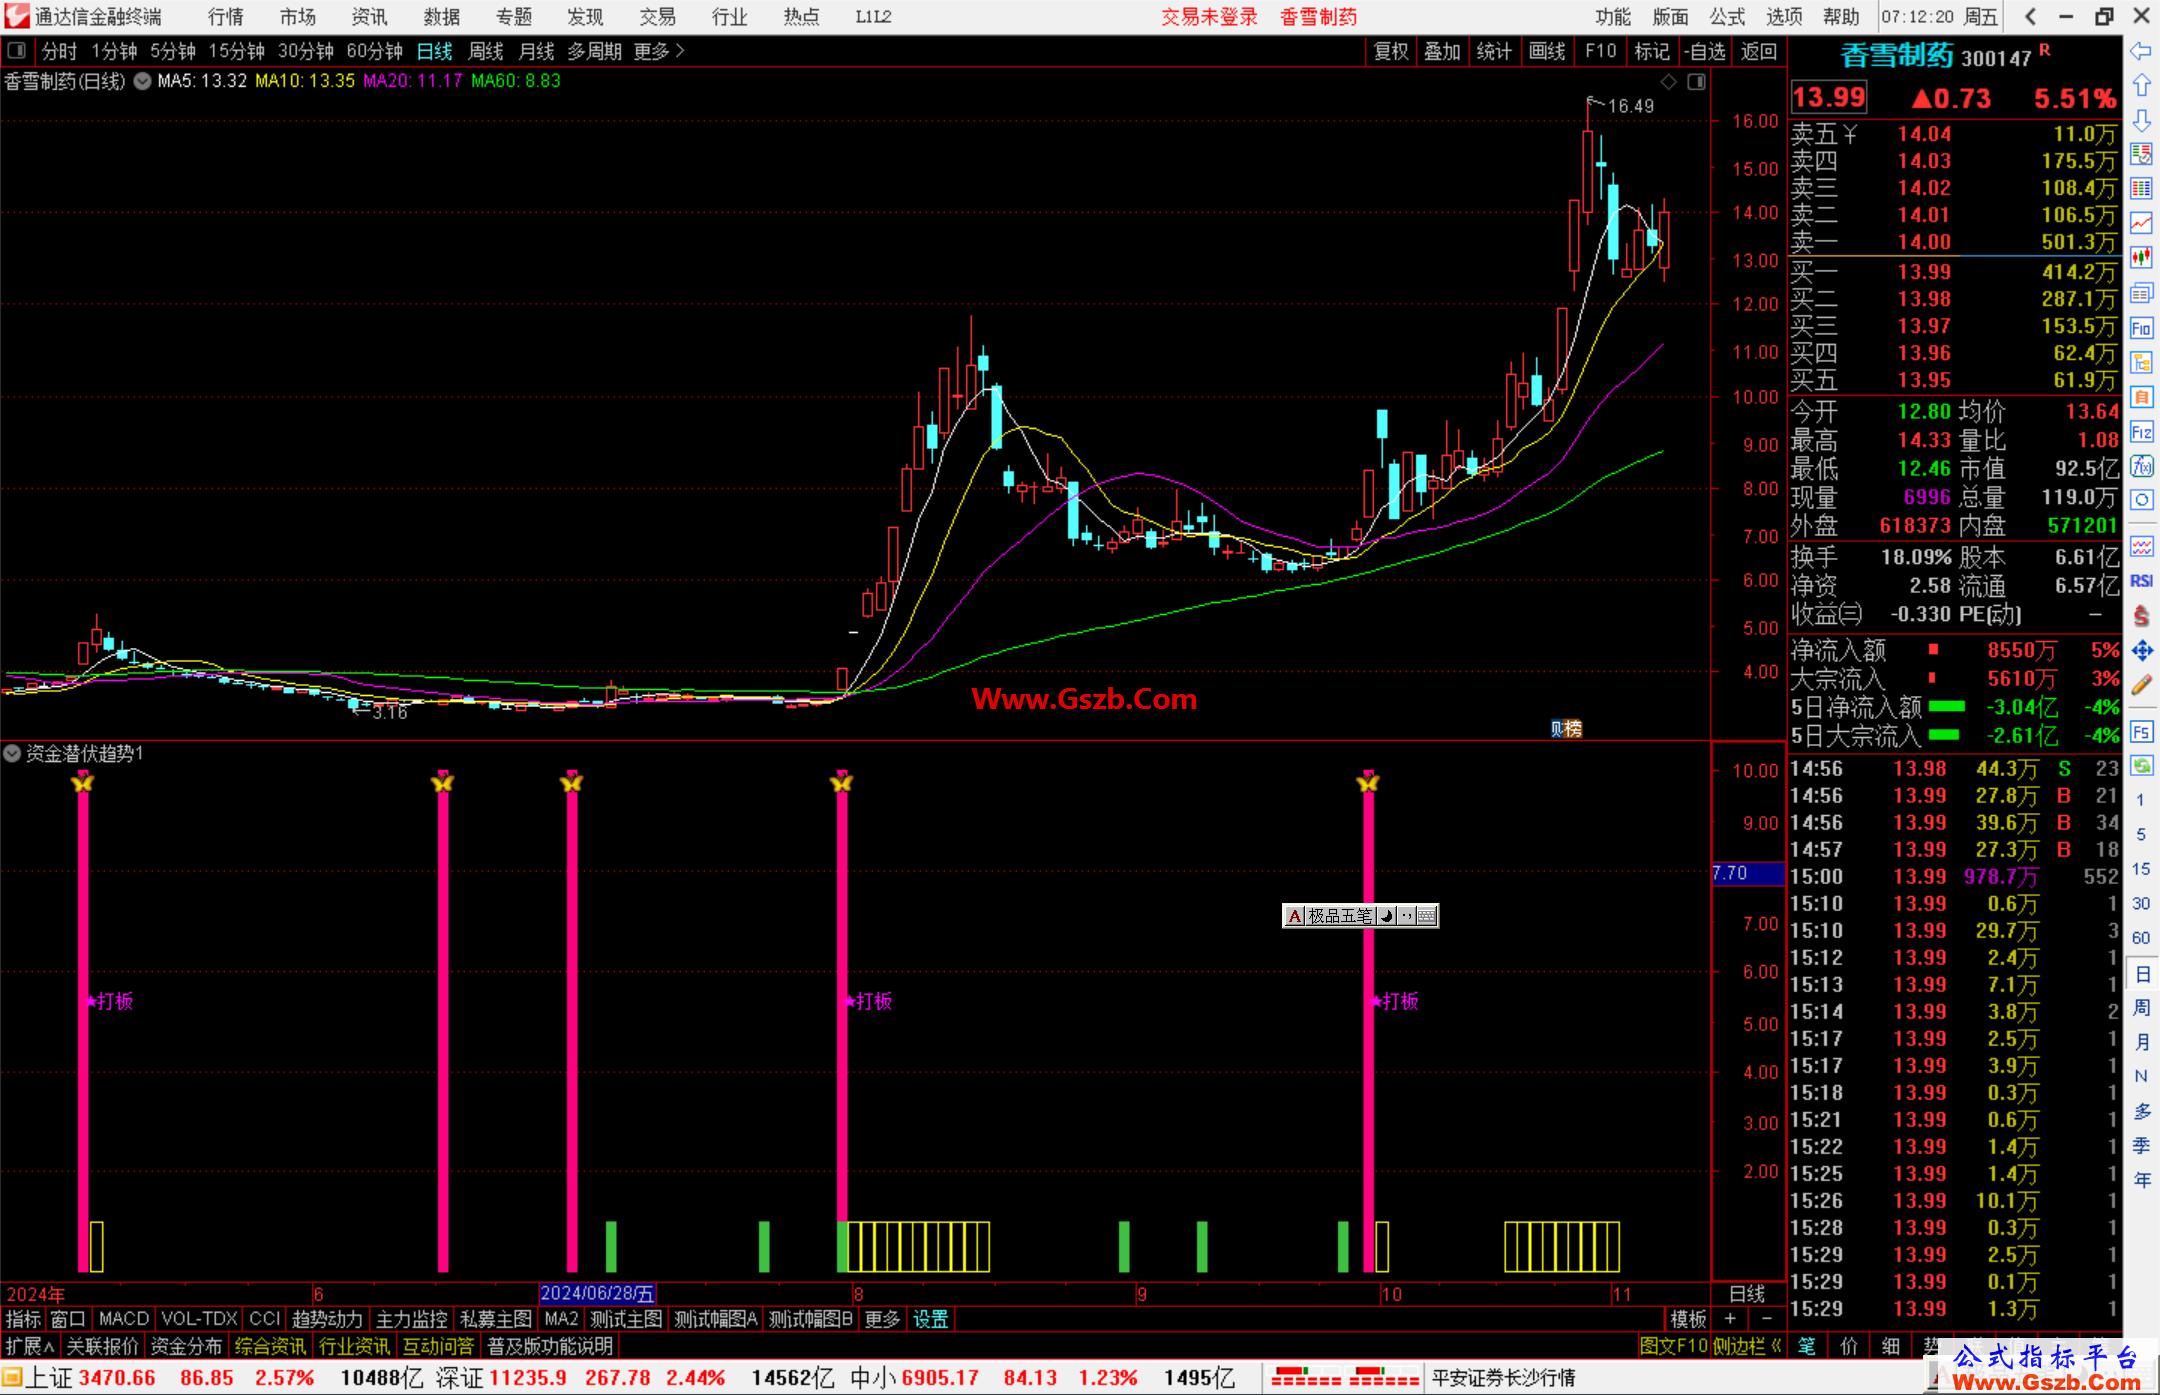This screenshot has width=2160, height=1395.
Task: Click the blue up-arrow icon in sidebar
Action: tap(2141, 86)
